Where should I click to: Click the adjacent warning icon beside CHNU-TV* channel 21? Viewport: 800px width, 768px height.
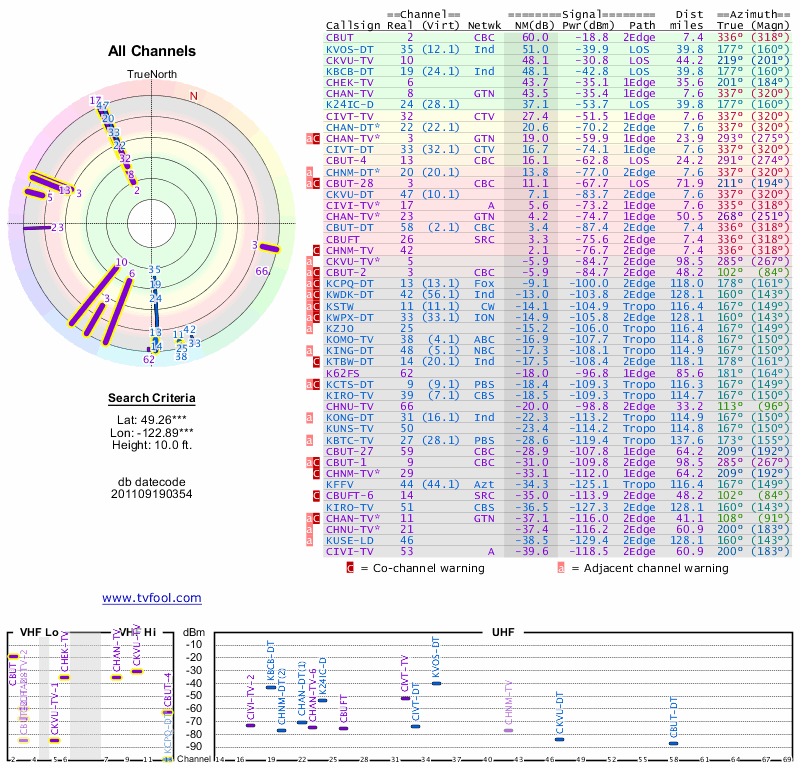[x=309, y=530]
